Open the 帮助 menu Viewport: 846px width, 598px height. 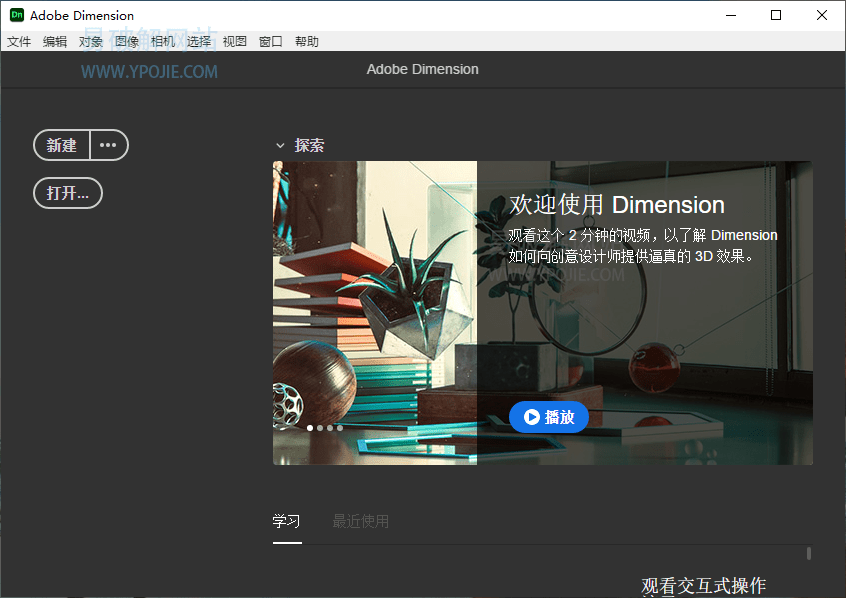(x=307, y=42)
